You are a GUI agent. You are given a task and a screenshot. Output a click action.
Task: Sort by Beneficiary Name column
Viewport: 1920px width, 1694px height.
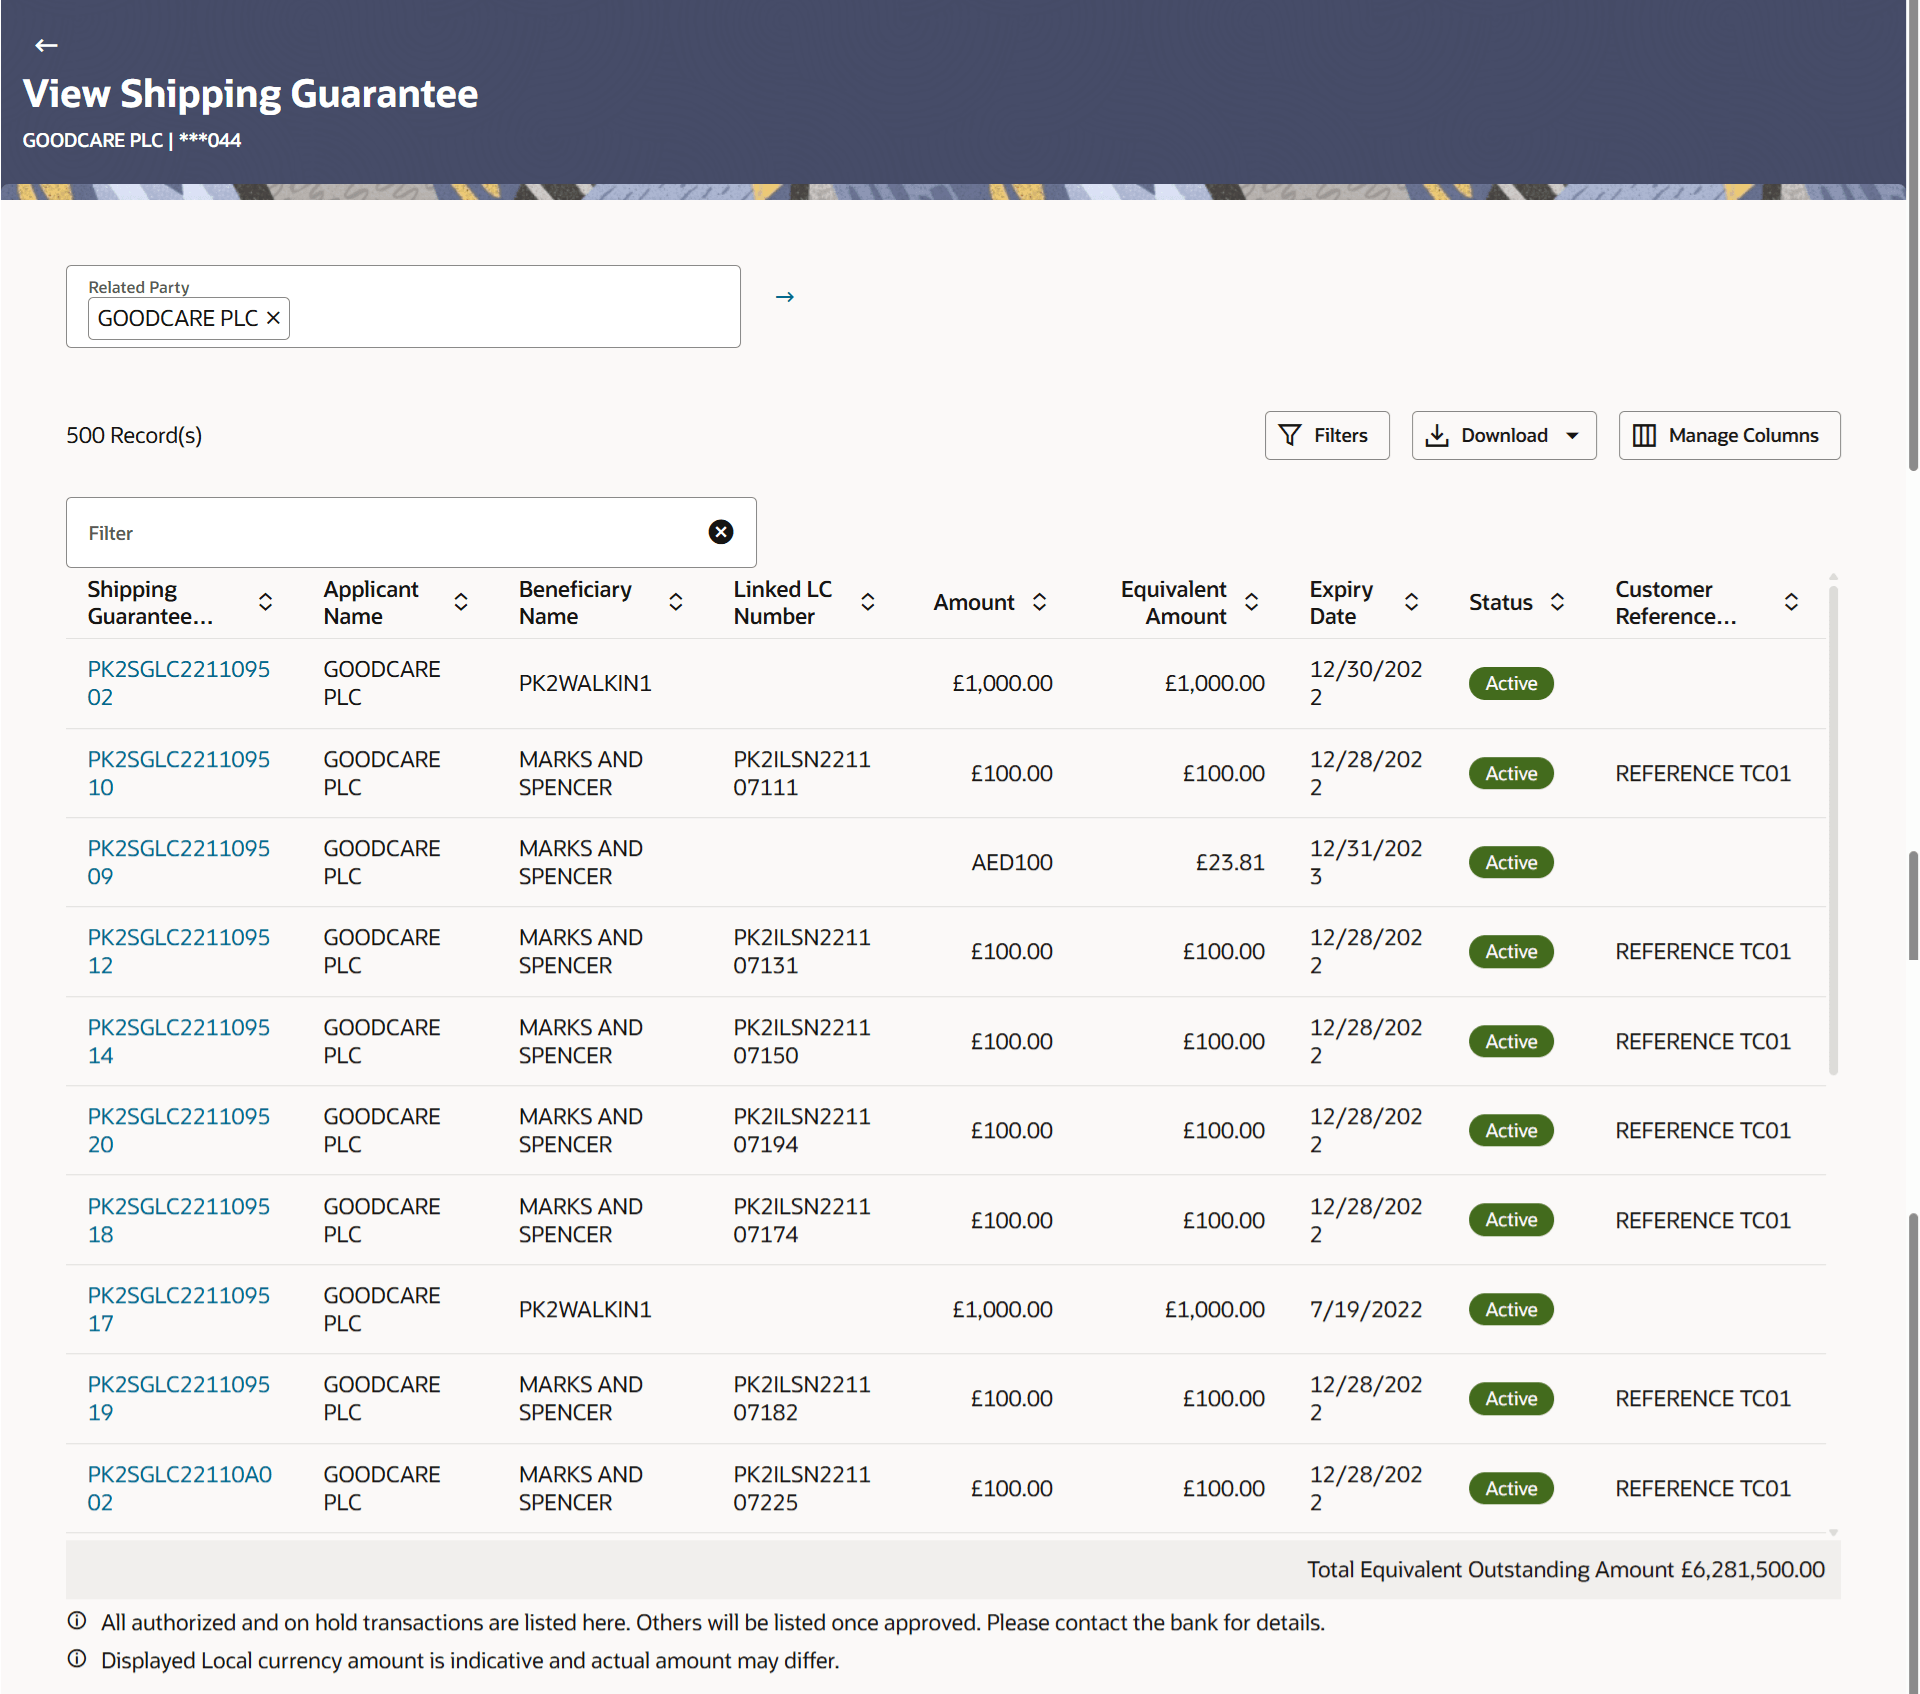676,602
